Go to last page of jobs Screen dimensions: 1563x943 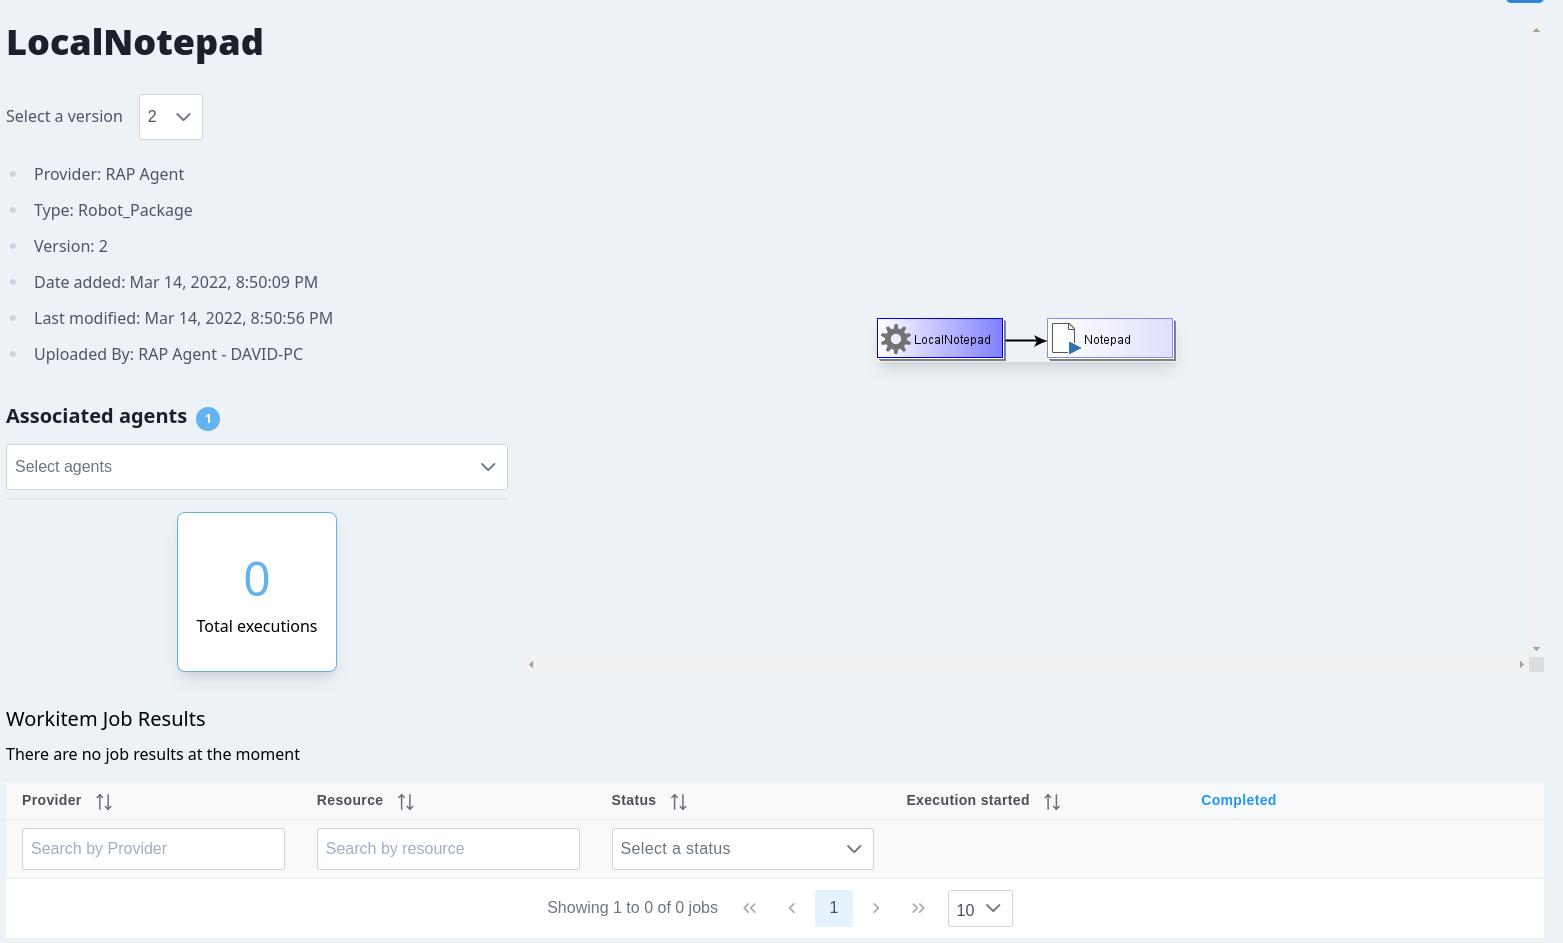[918, 908]
